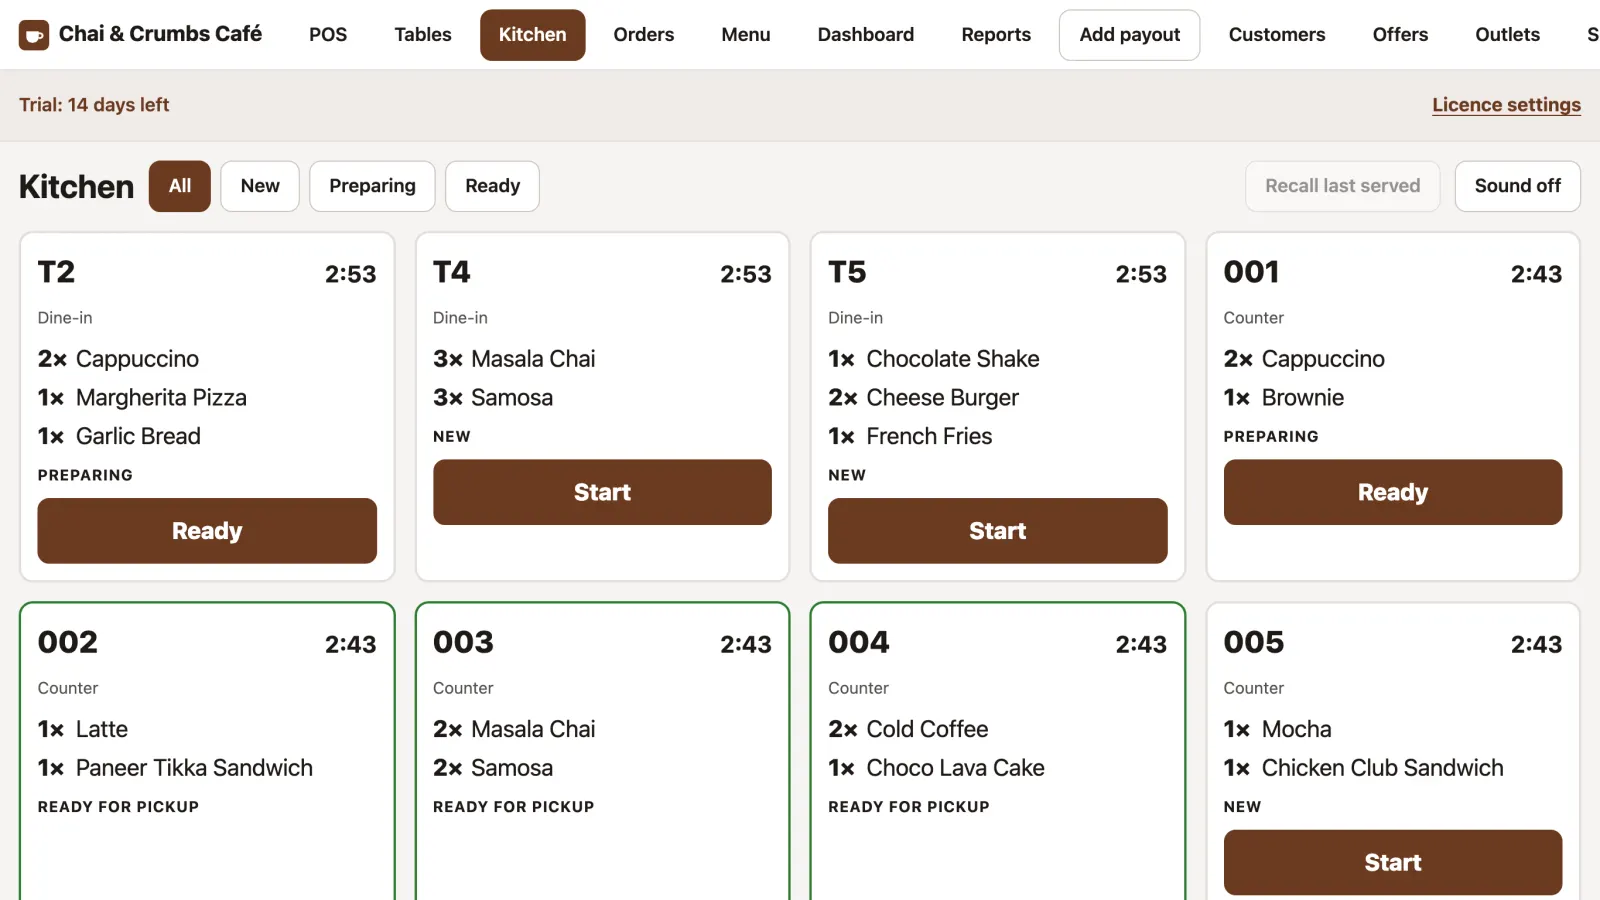Screen dimensions: 1600x900
Task: Start the T4 Masala Chai order
Action: point(602,492)
